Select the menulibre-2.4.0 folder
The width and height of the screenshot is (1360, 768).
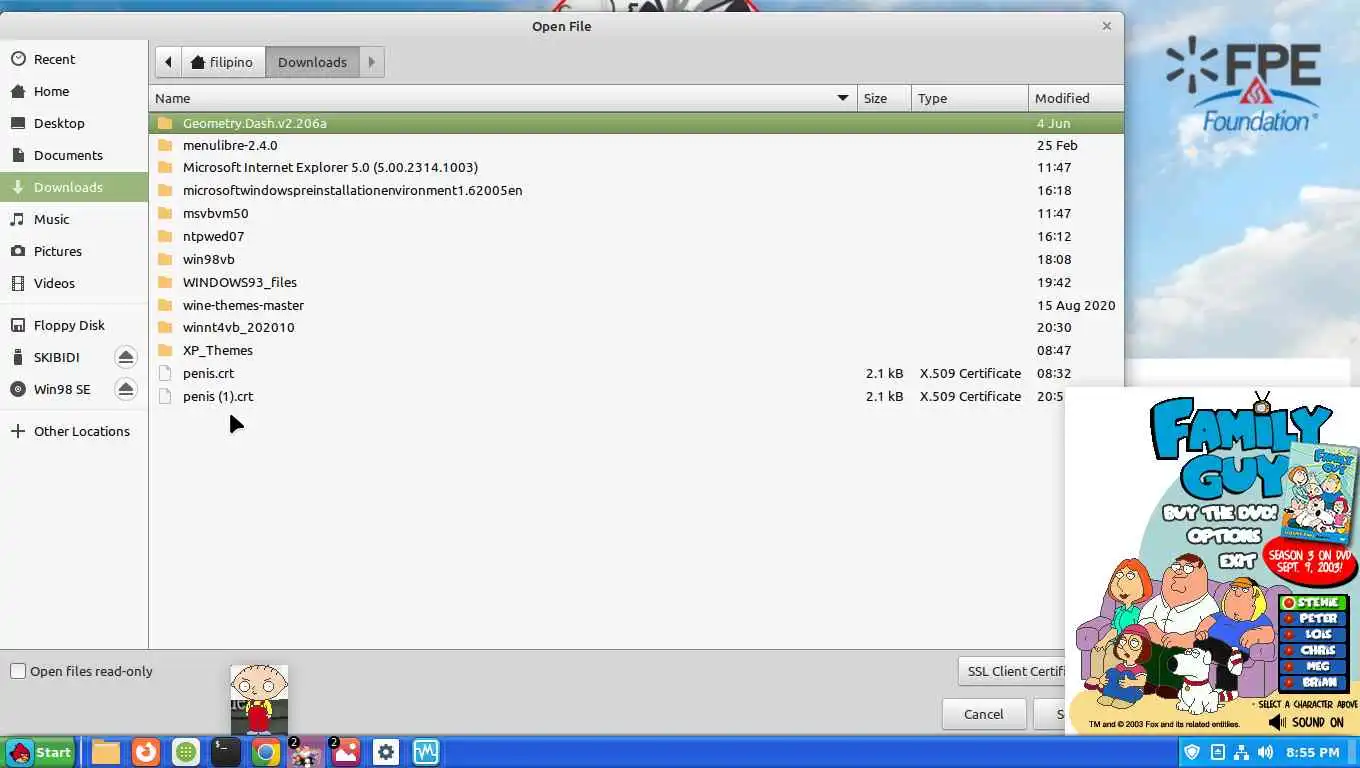tap(637, 145)
